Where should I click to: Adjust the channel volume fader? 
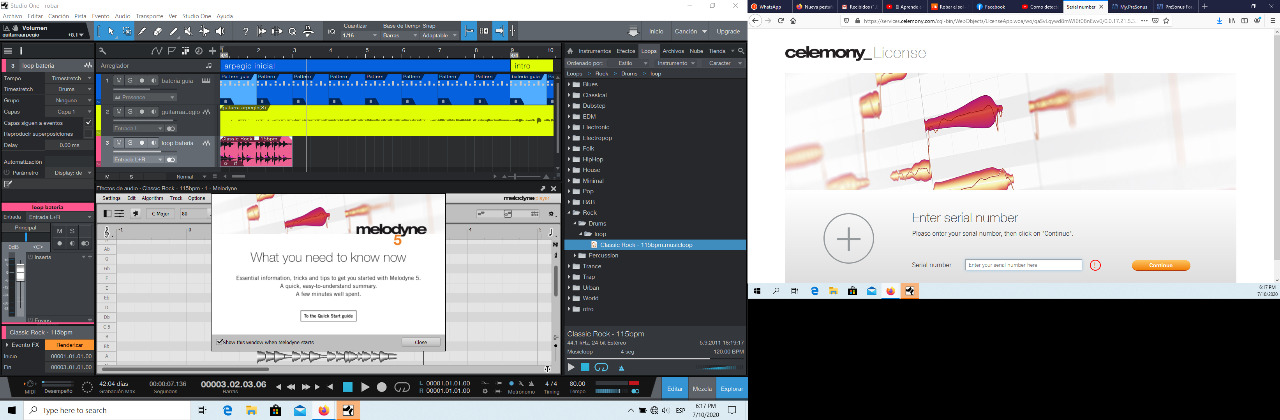pos(20,273)
